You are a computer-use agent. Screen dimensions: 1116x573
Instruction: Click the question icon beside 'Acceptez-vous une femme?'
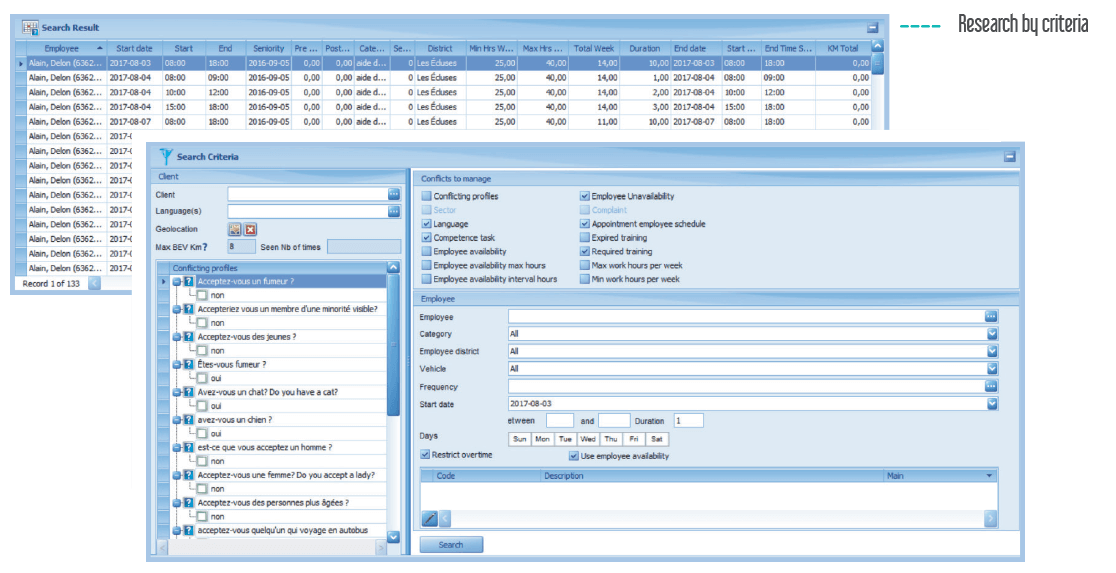[189, 475]
